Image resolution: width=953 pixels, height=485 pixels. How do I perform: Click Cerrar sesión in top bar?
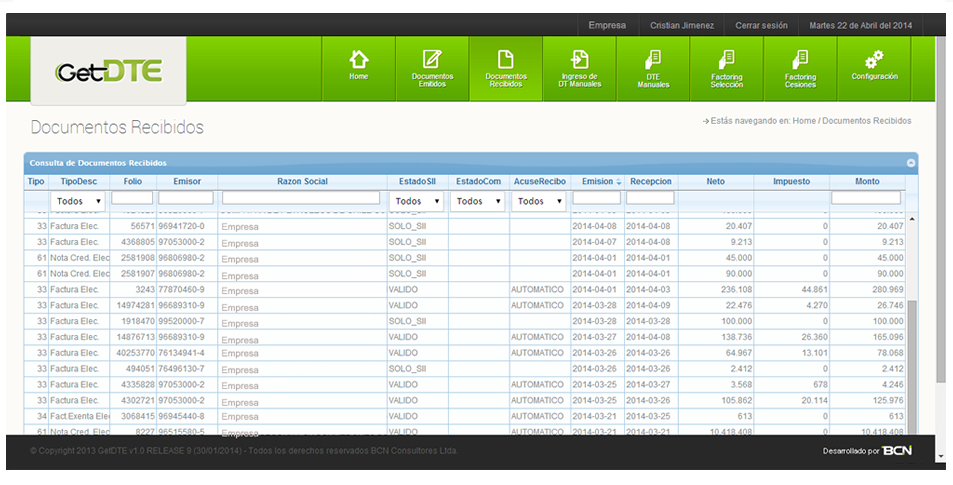(x=761, y=25)
